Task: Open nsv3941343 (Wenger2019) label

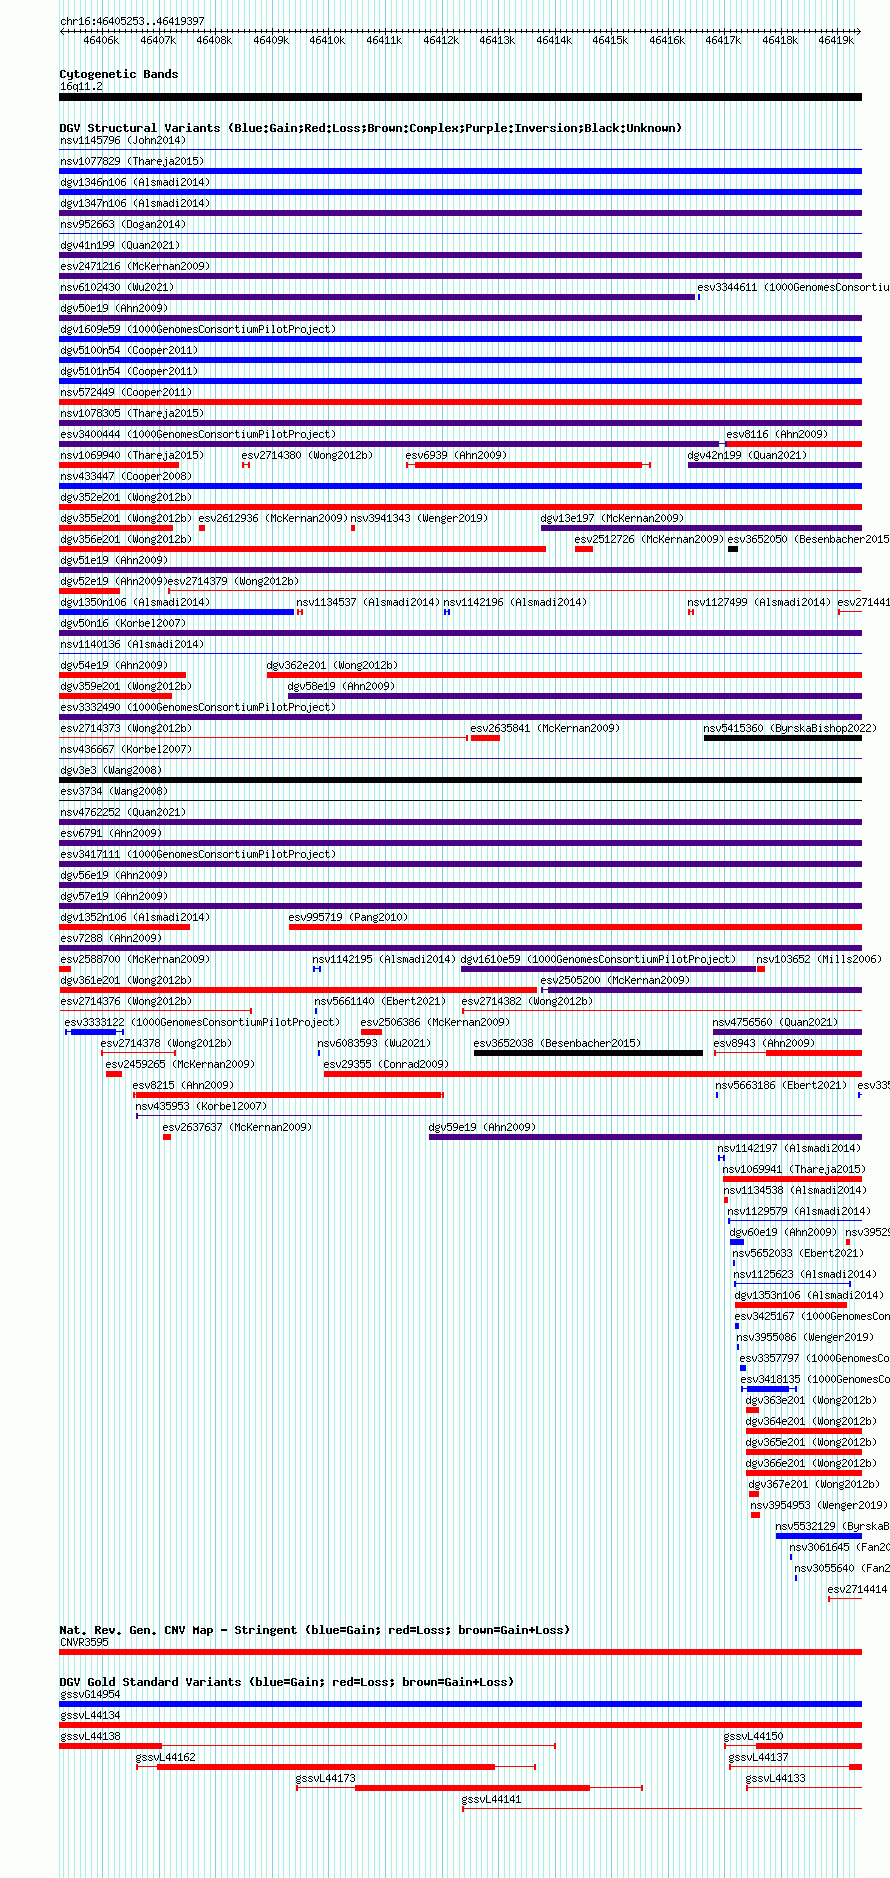Action: point(419,518)
